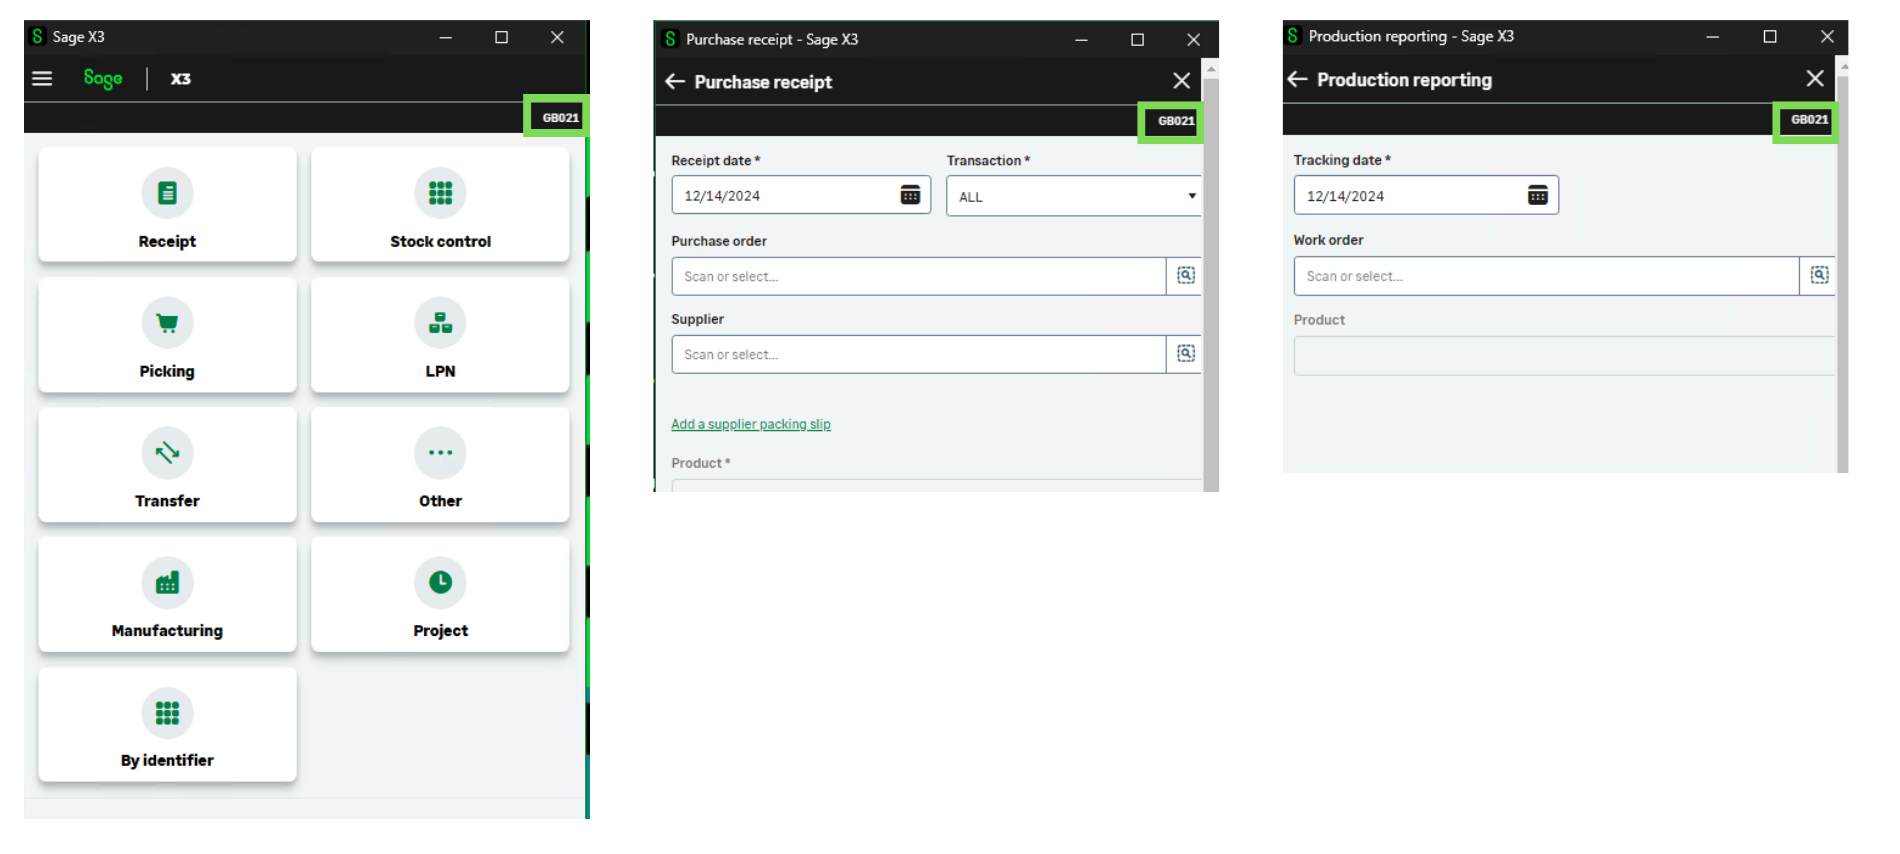Open the Transfer tile
The image size is (1900, 854).
(x=167, y=465)
